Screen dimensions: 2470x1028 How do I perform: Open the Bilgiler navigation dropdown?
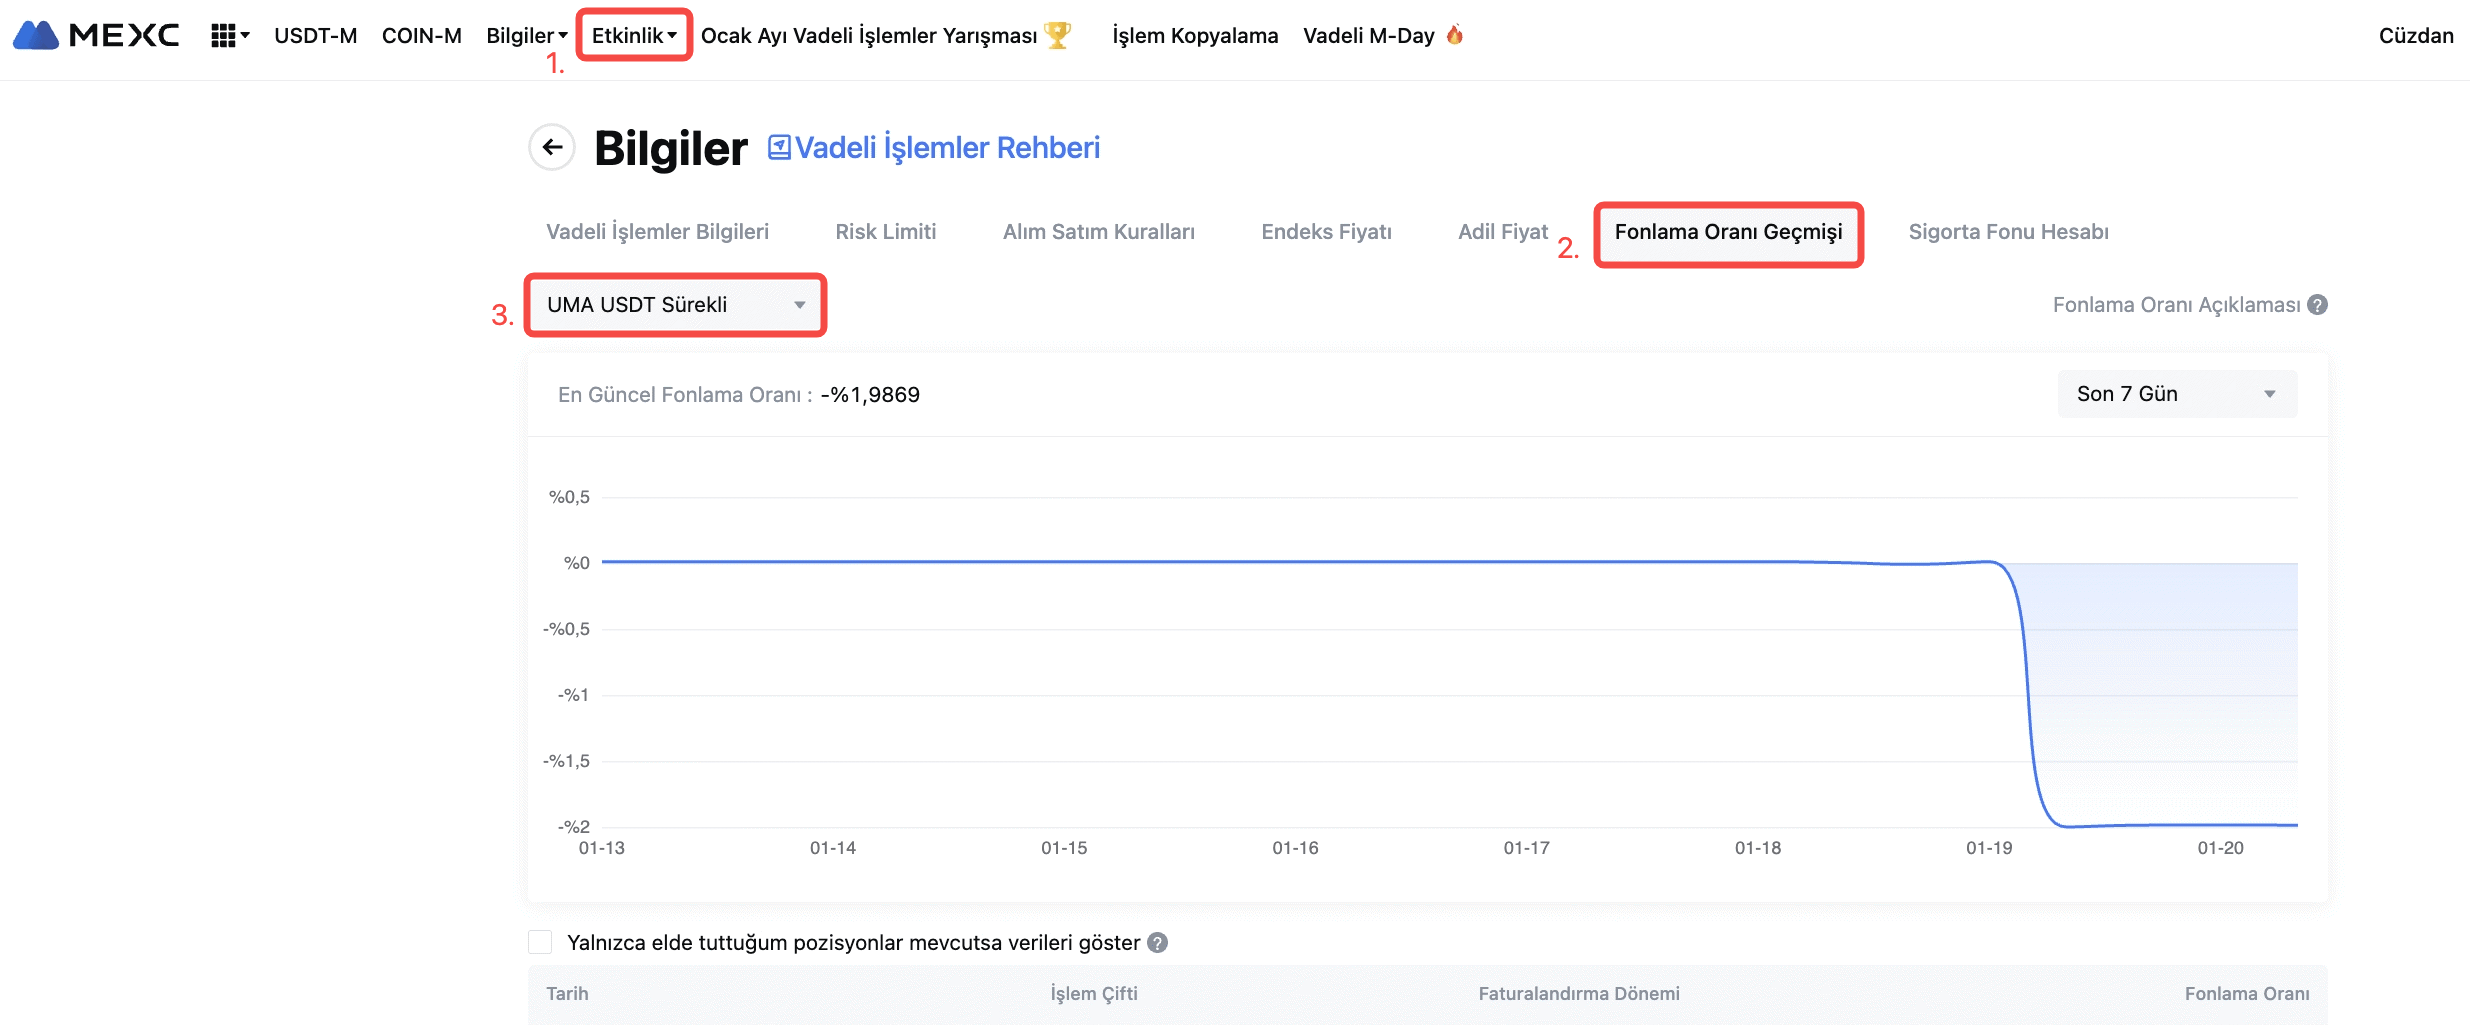[526, 36]
